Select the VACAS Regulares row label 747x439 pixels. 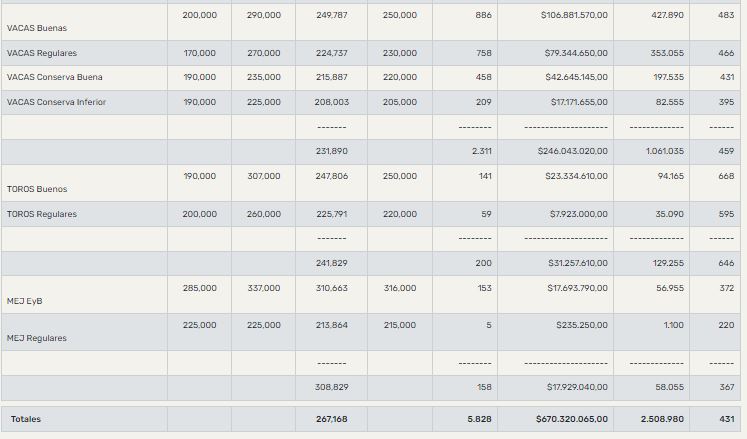tap(42, 52)
